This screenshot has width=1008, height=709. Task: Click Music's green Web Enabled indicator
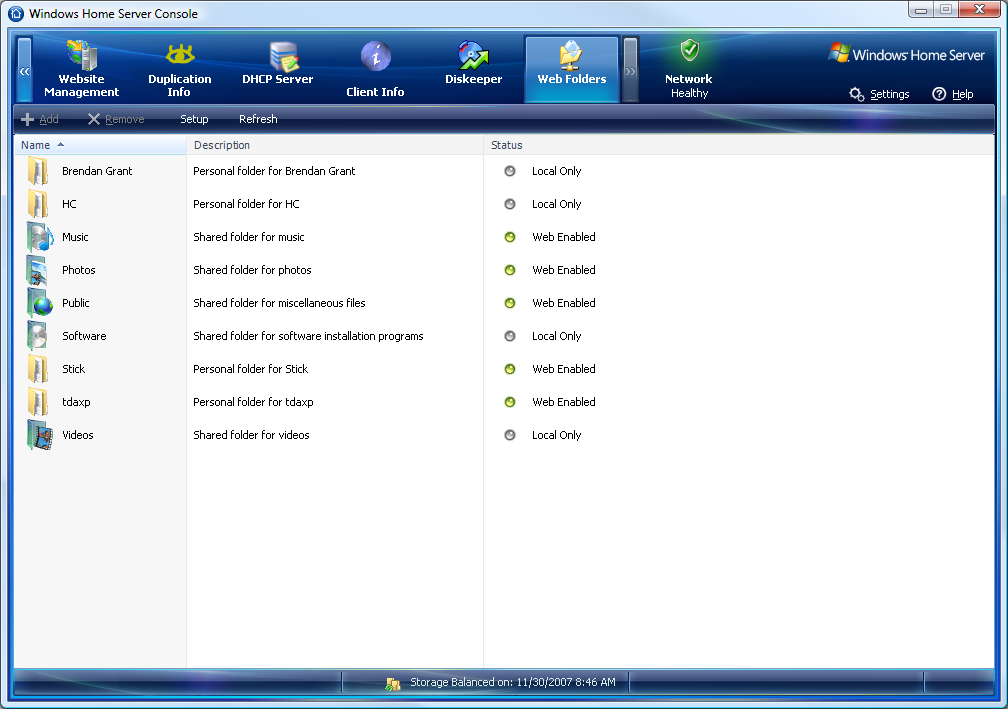click(x=510, y=237)
